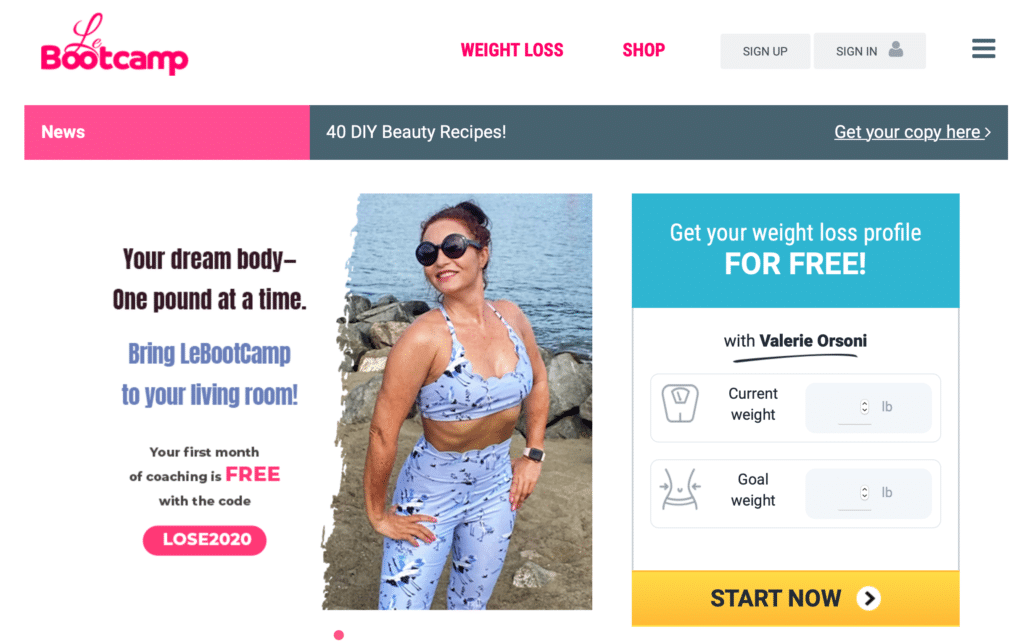Screen dimensions: 1024x641
Task: Click the Goal weight input field
Action: (868, 493)
